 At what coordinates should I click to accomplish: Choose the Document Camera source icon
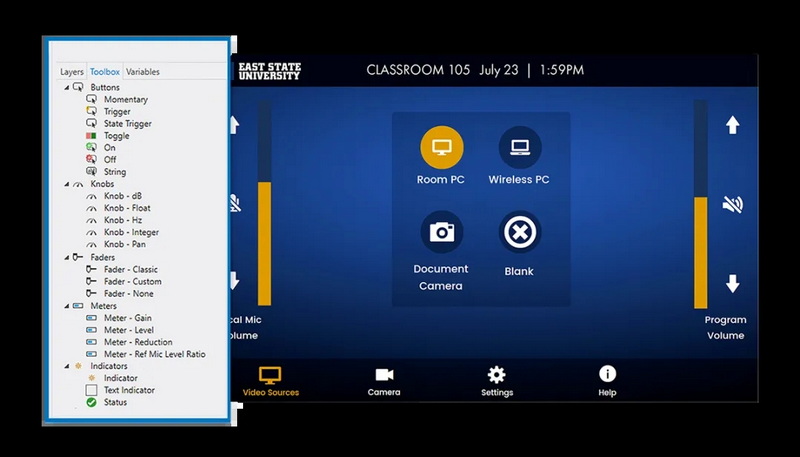[441, 232]
